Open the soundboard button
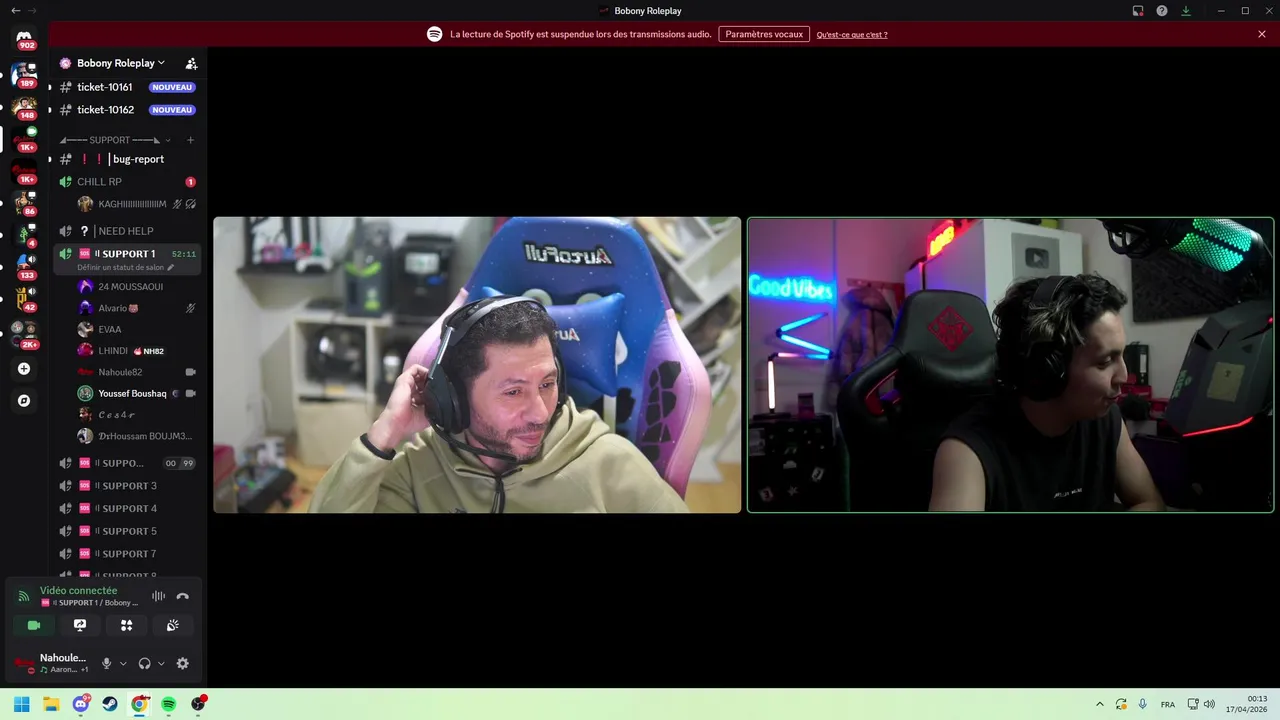Viewport: 1280px width, 720px height. [173, 625]
